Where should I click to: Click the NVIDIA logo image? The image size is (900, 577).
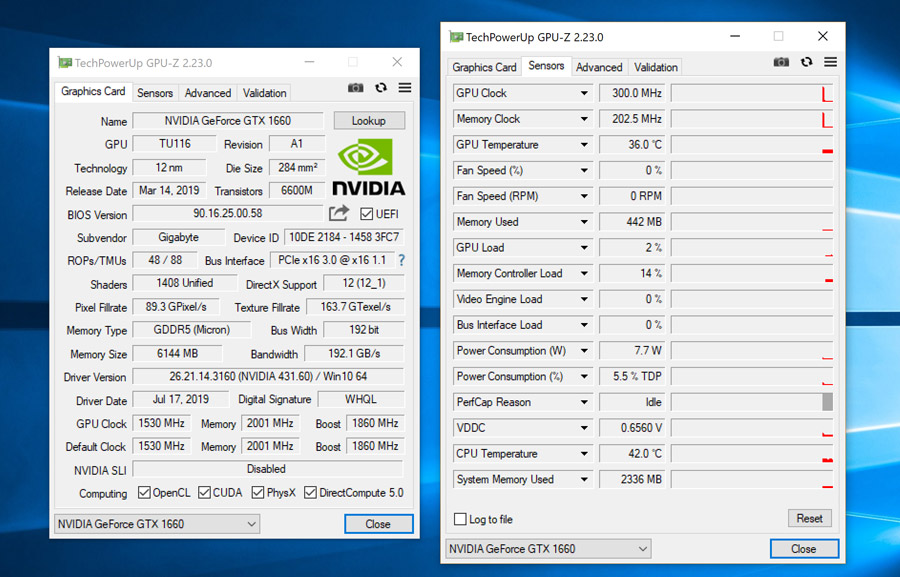pos(368,167)
